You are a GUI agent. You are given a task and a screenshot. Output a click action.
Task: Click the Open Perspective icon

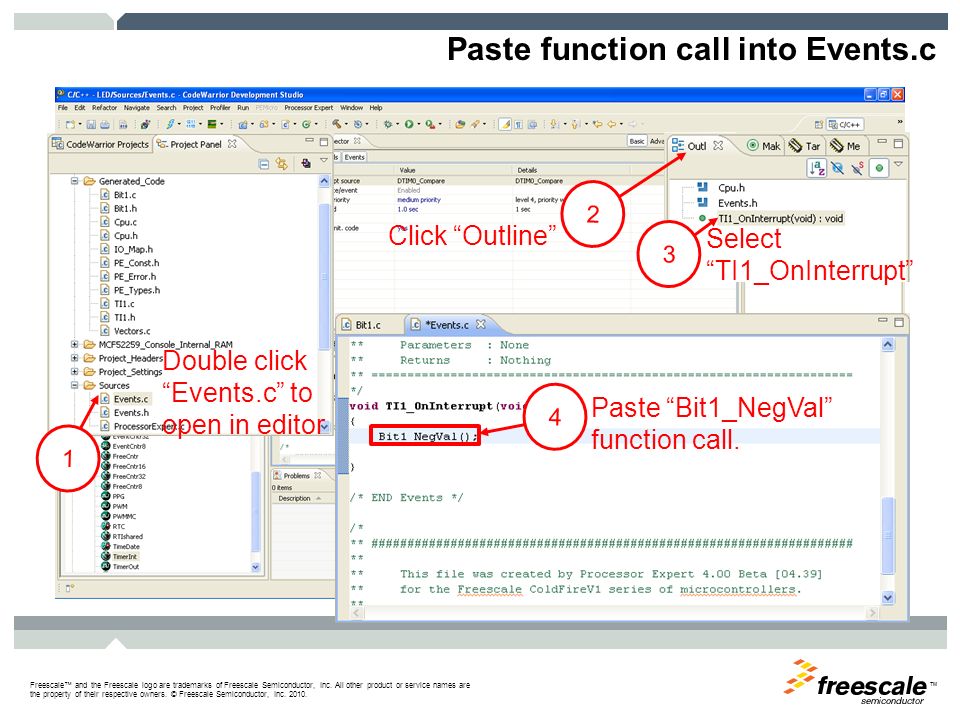(x=819, y=125)
